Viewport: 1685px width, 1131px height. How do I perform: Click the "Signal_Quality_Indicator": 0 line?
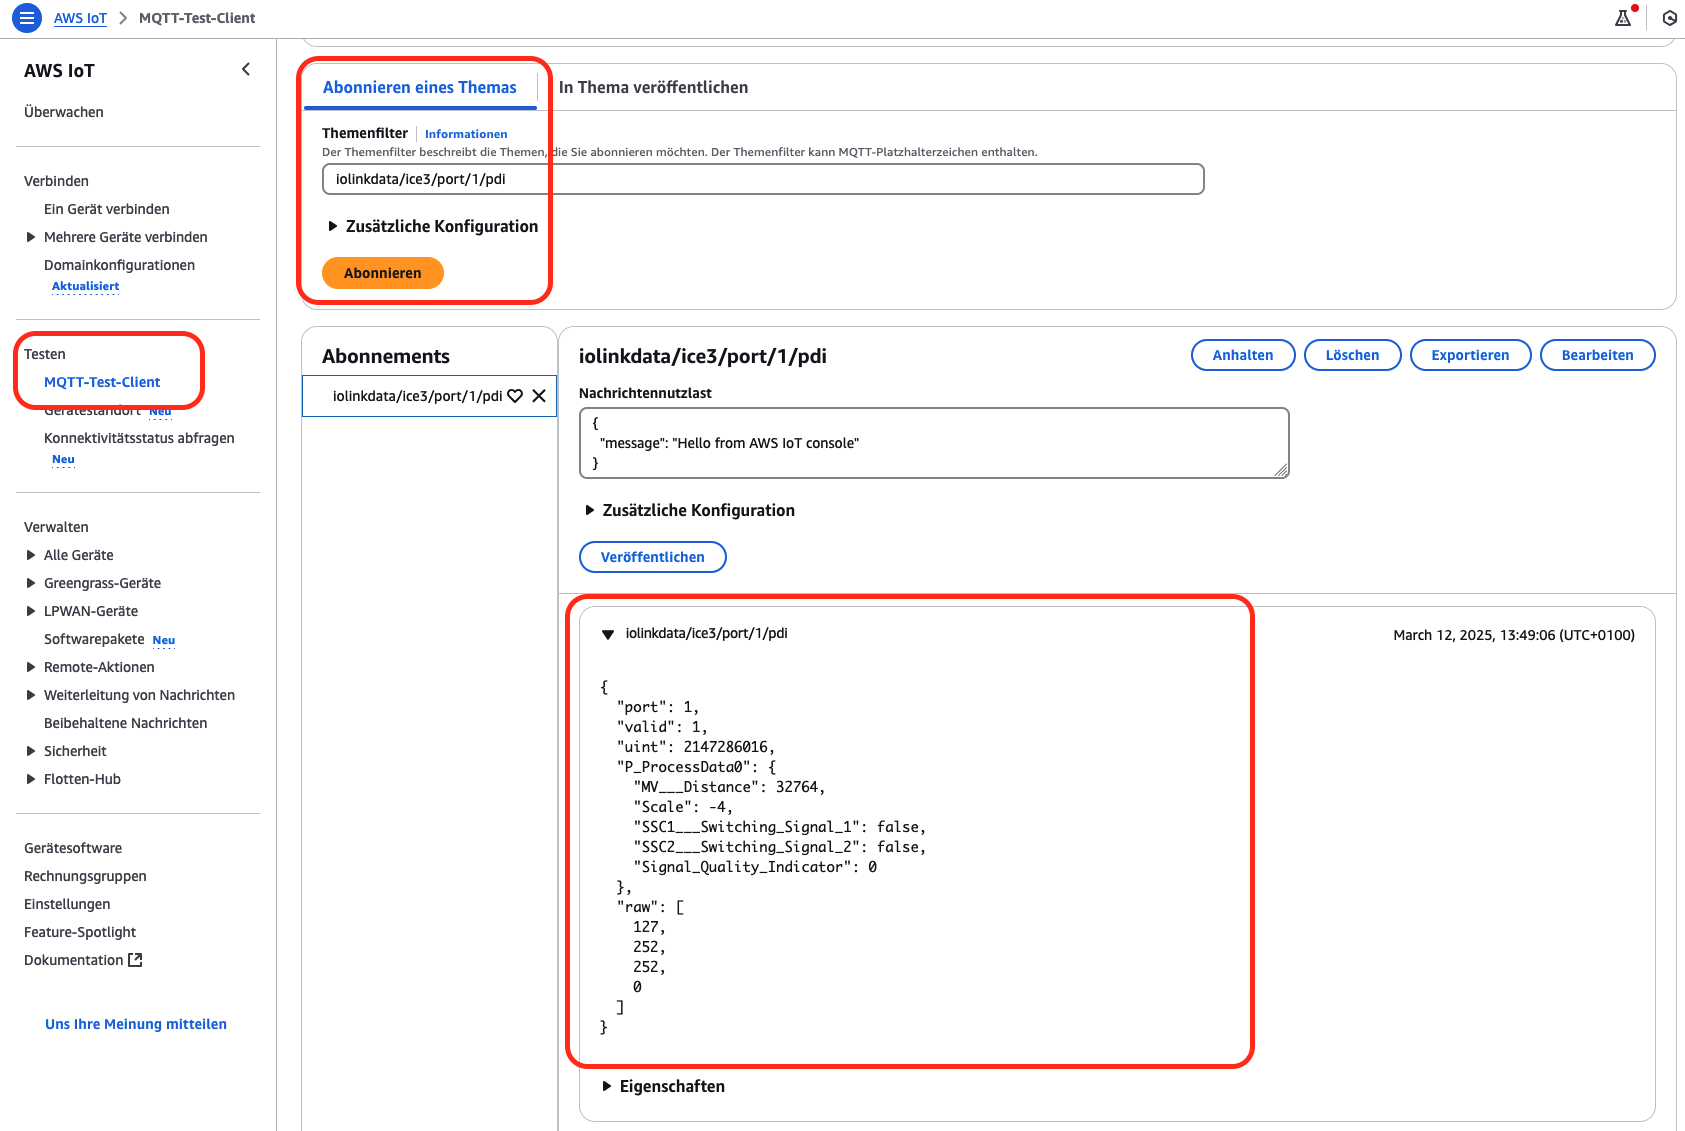point(755,867)
